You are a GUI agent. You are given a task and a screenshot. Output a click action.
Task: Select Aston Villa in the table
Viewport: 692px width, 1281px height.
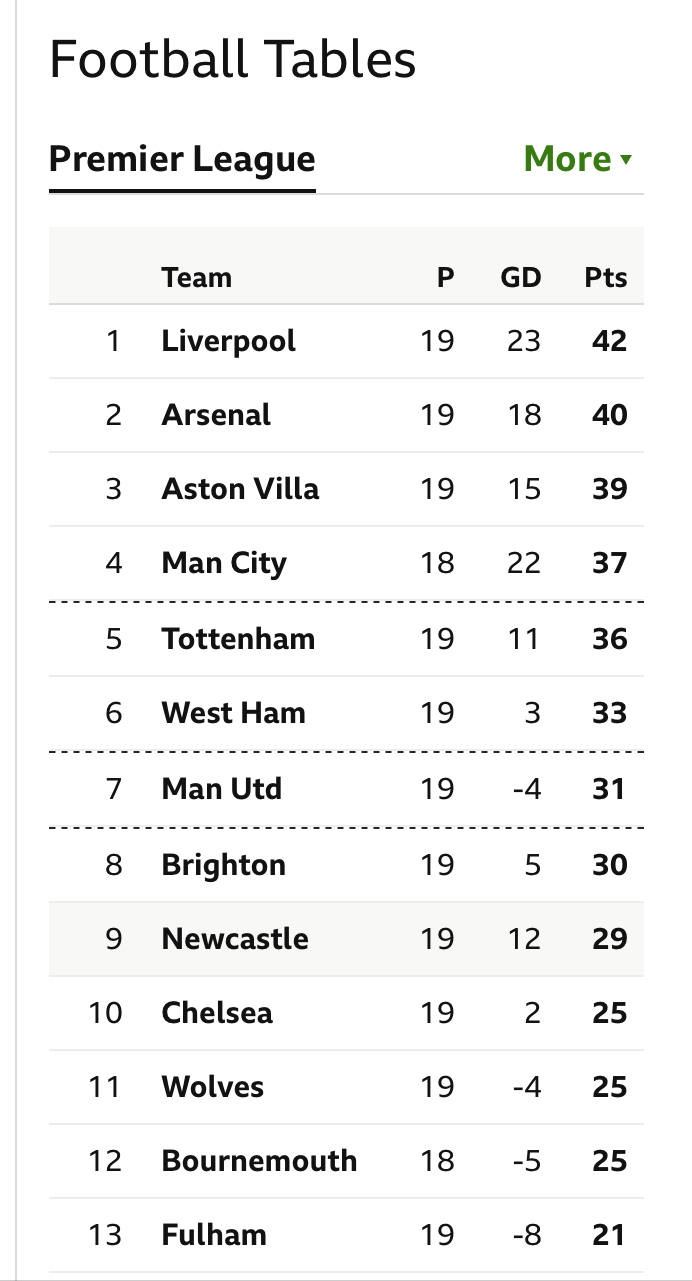coord(241,489)
